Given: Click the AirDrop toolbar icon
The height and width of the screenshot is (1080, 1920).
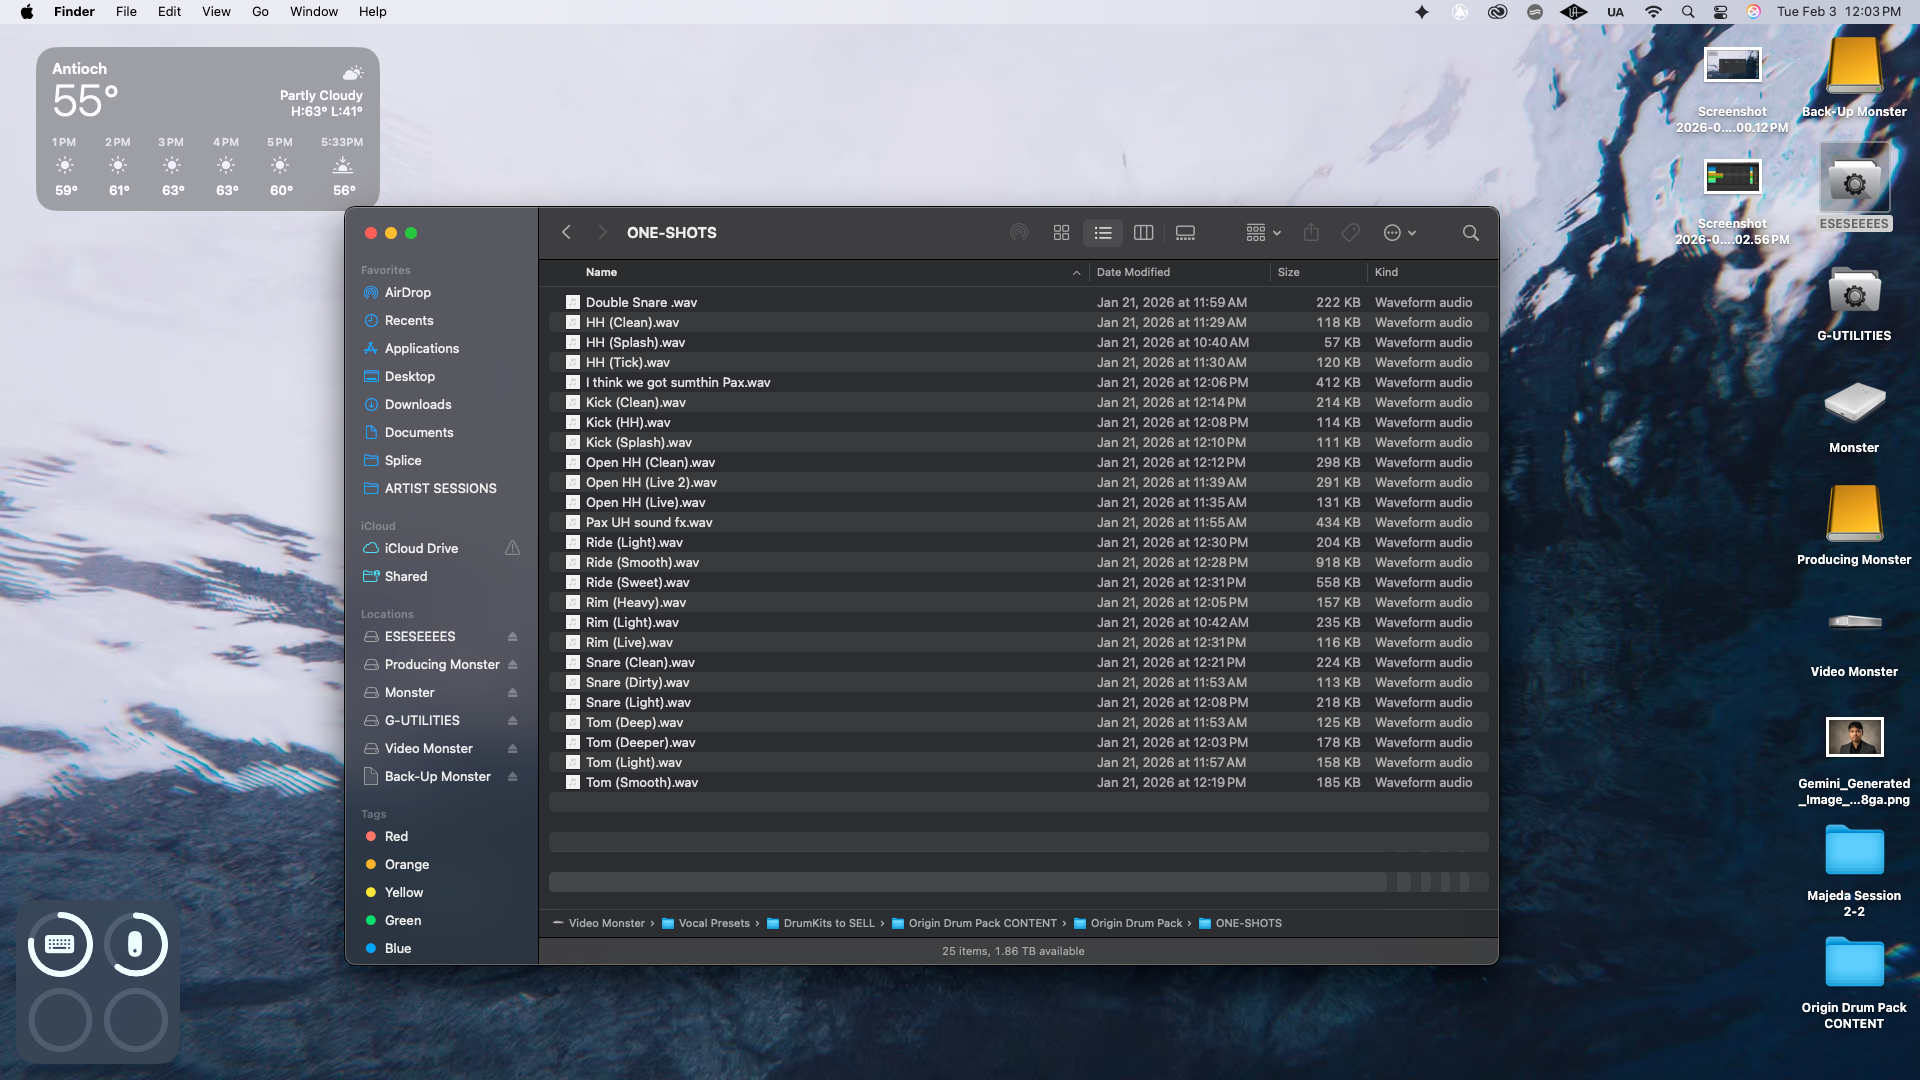Looking at the screenshot, I should (x=1019, y=233).
